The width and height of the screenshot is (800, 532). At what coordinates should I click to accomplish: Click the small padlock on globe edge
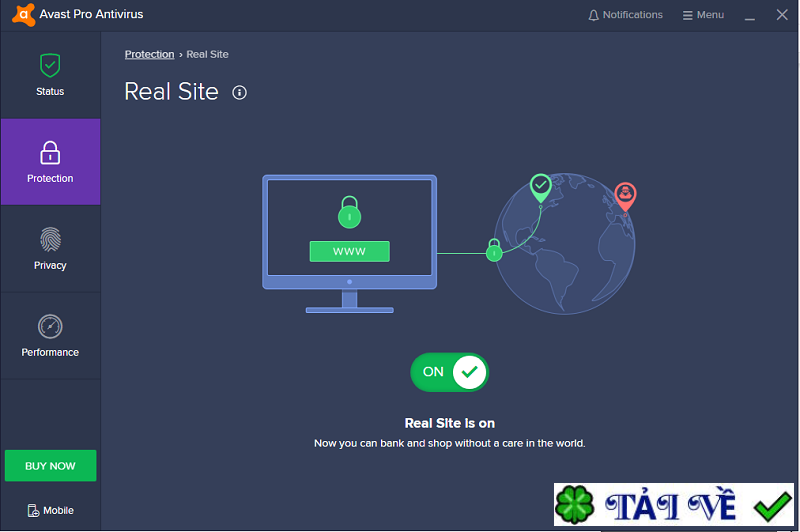click(494, 250)
